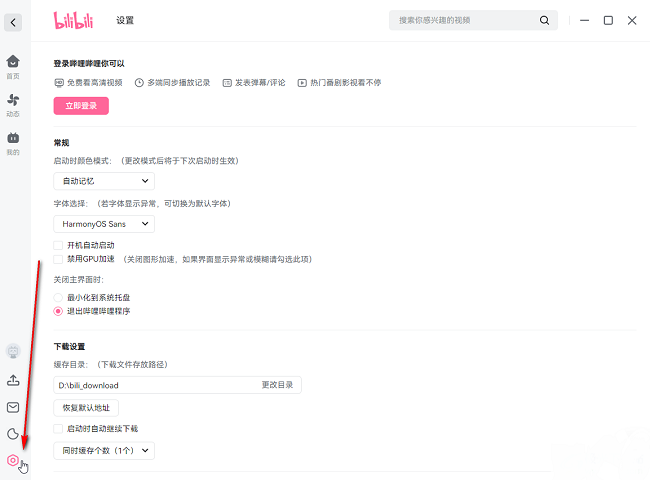The width and height of the screenshot is (650, 480).
Task: Open 自动记忆 color mode dropdown
Action: [104, 181]
